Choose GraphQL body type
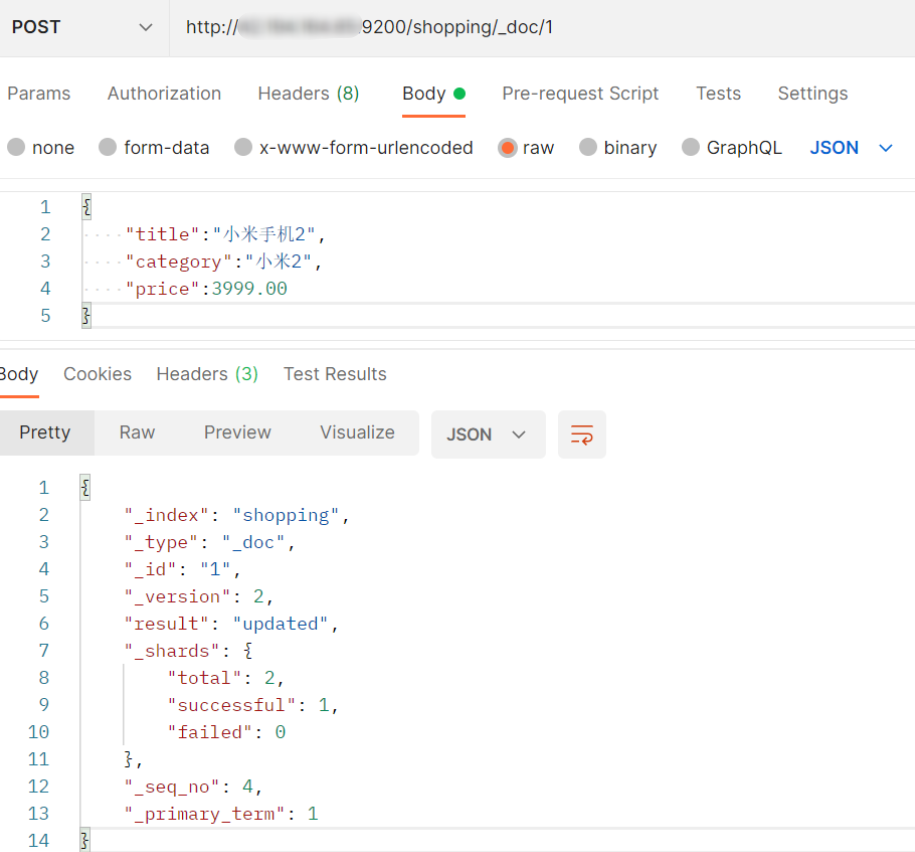Viewport: 915px width, 852px height. [691, 148]
